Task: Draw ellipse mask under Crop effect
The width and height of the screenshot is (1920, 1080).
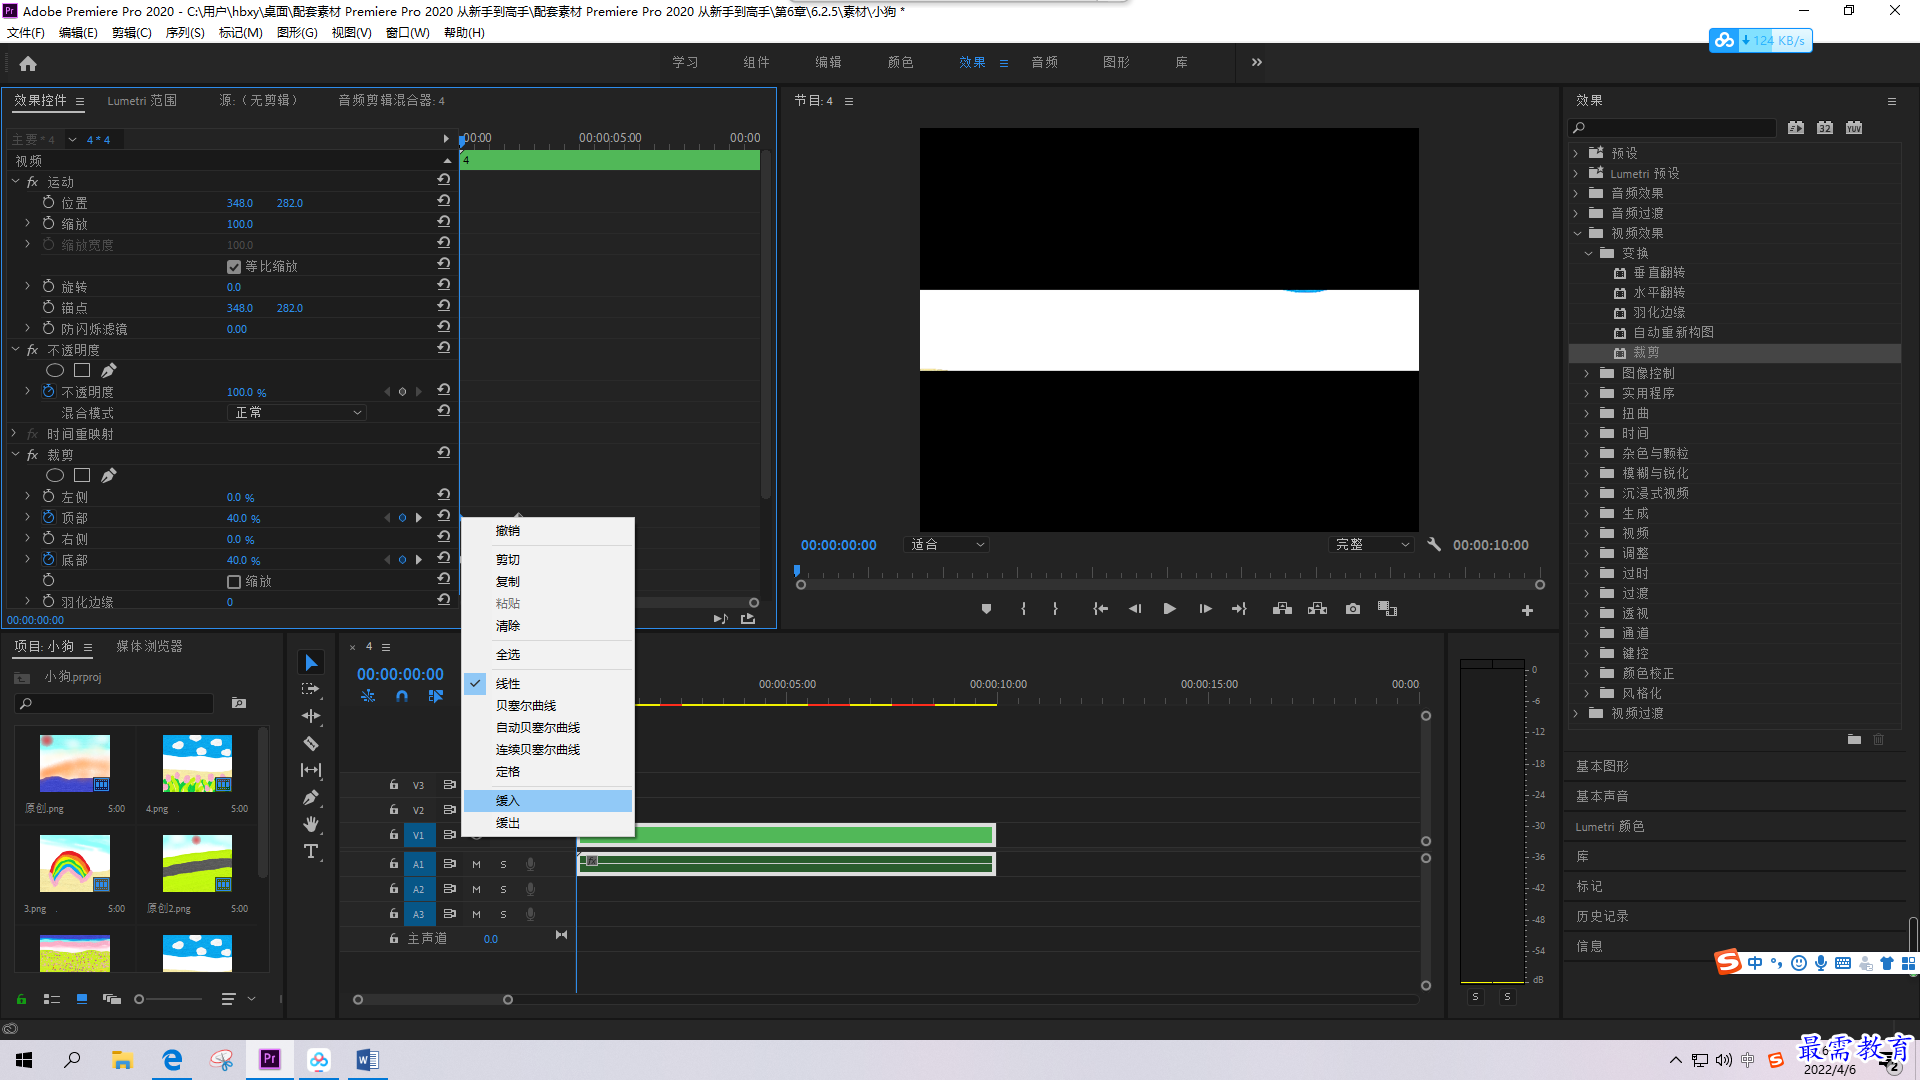Action: click(x=55, y=476)
